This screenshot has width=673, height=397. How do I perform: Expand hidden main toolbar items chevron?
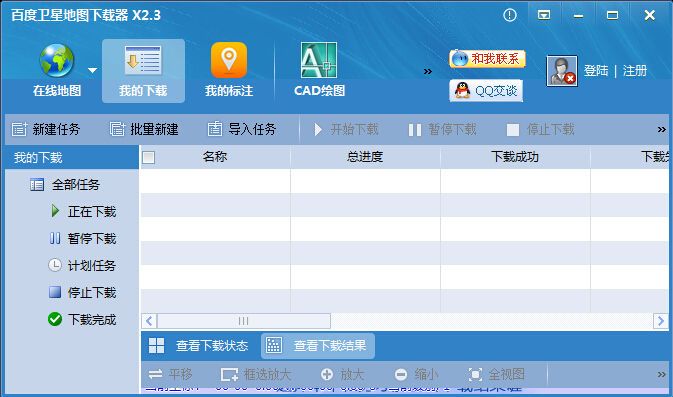427,71
